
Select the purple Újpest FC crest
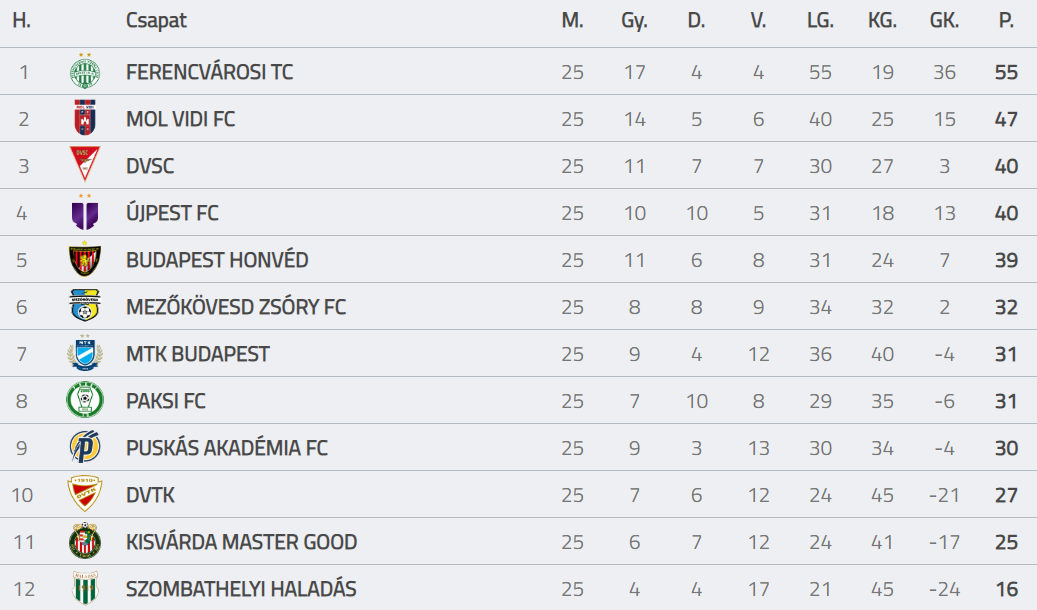point(85,212)
